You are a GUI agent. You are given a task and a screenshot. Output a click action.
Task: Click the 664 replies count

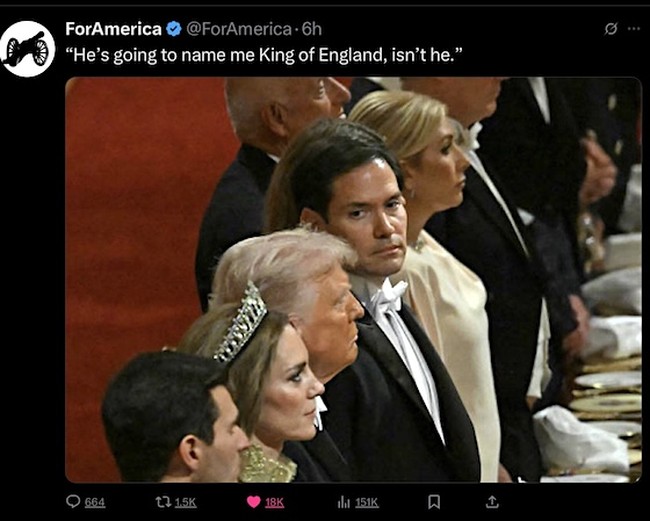tap(95, 502)
